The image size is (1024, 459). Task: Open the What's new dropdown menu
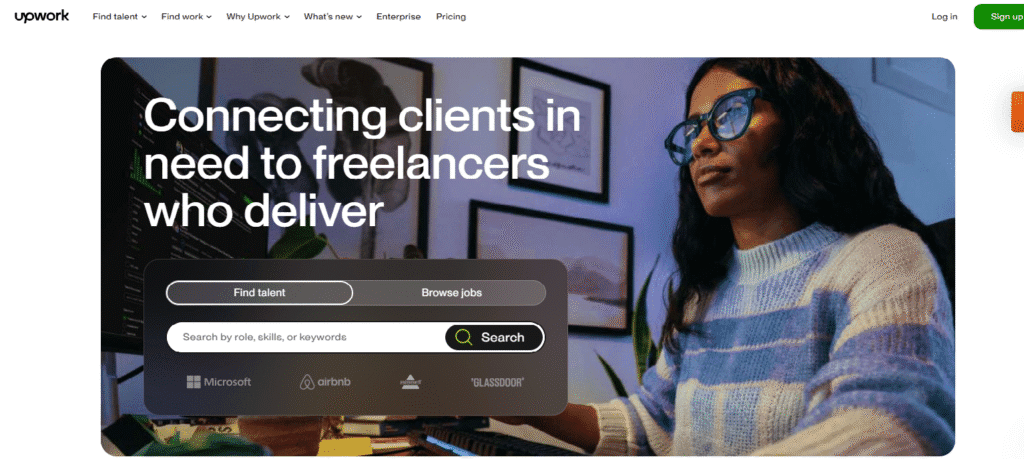332,17
